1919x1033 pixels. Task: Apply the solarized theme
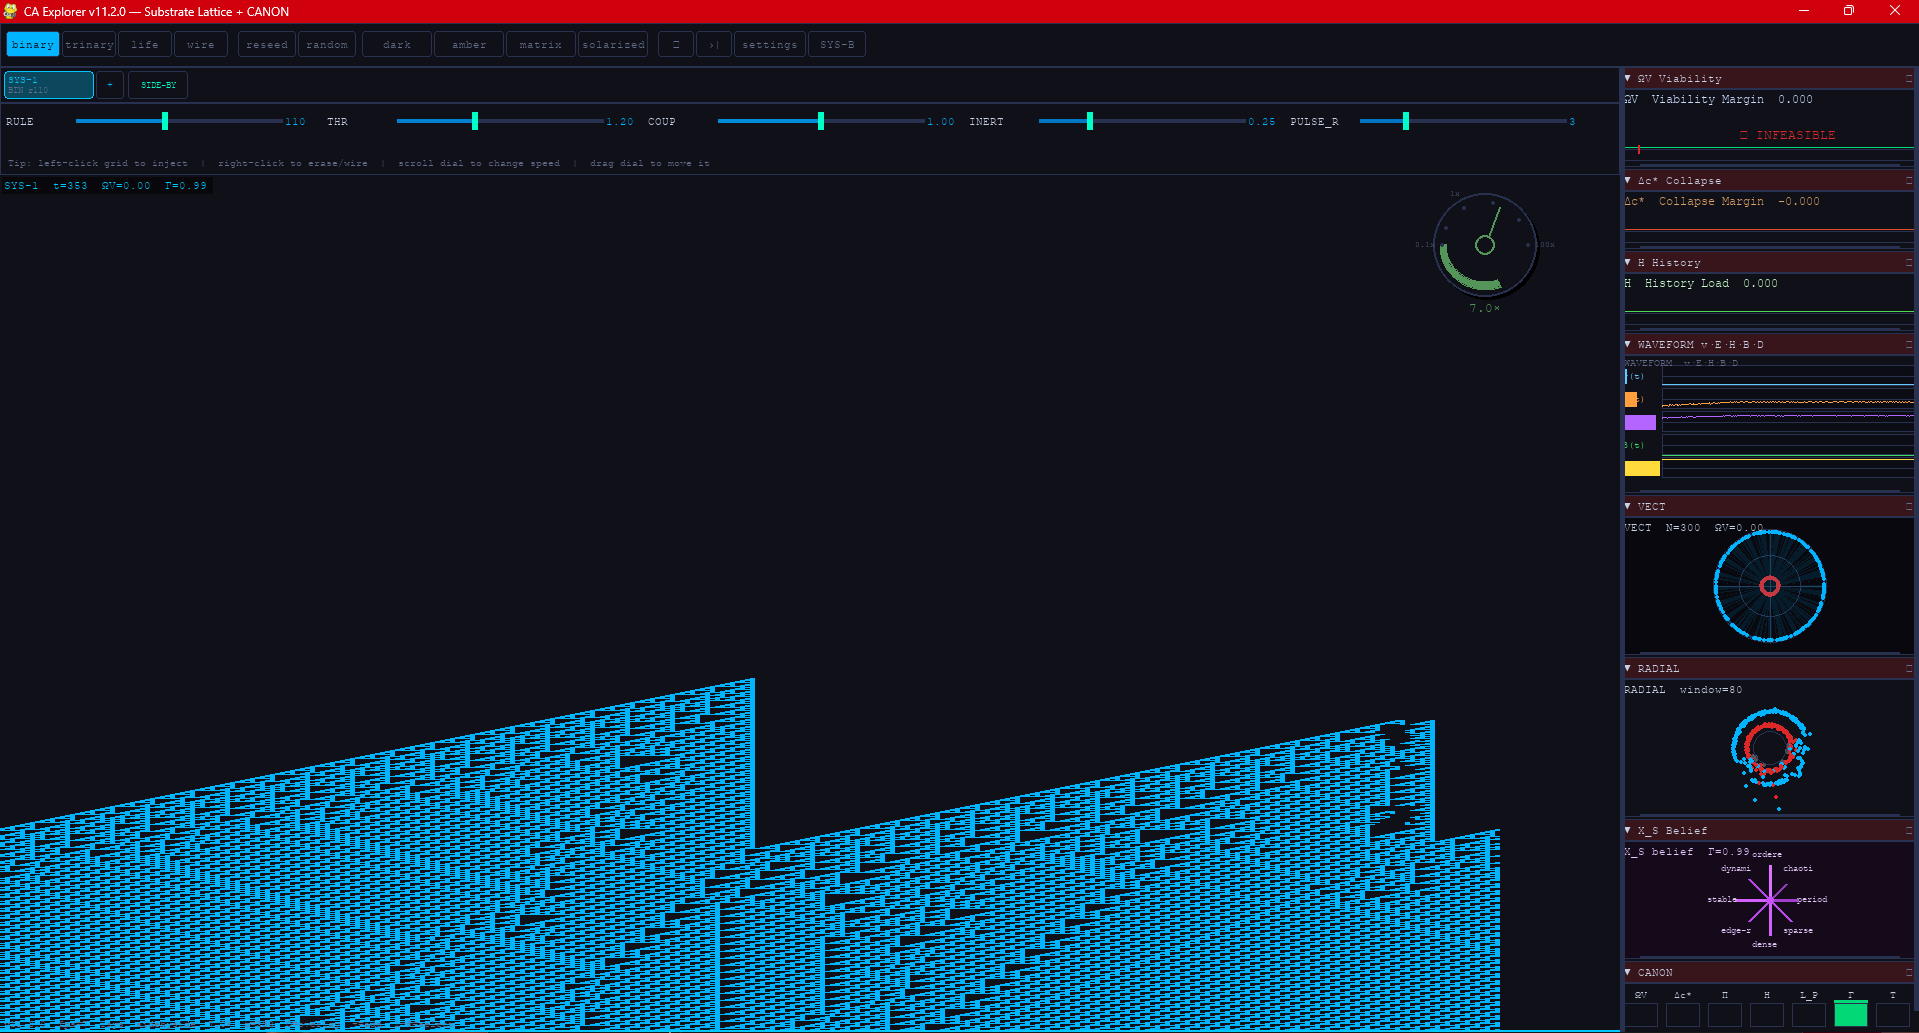coord(613,45)
